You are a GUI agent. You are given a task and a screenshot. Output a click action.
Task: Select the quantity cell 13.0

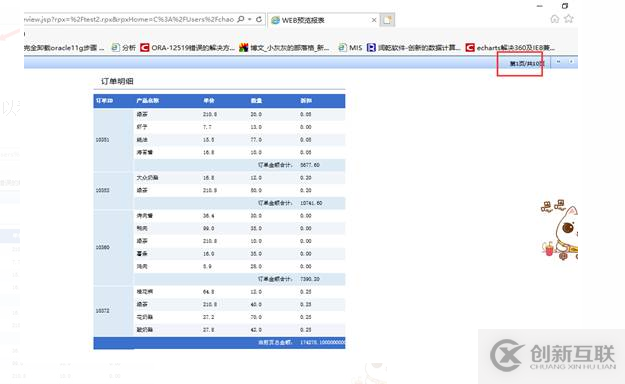[256, 127]
